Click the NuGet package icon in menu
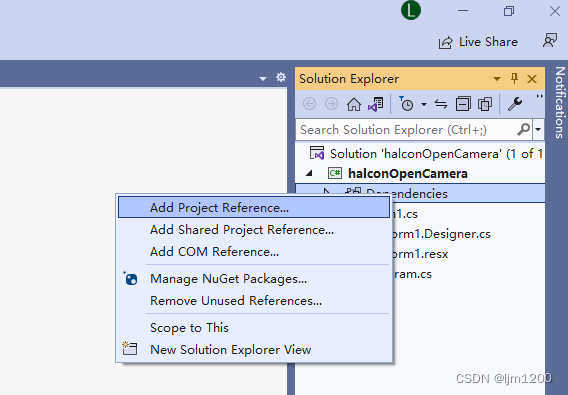568x395 pixels. pos(130,279)
